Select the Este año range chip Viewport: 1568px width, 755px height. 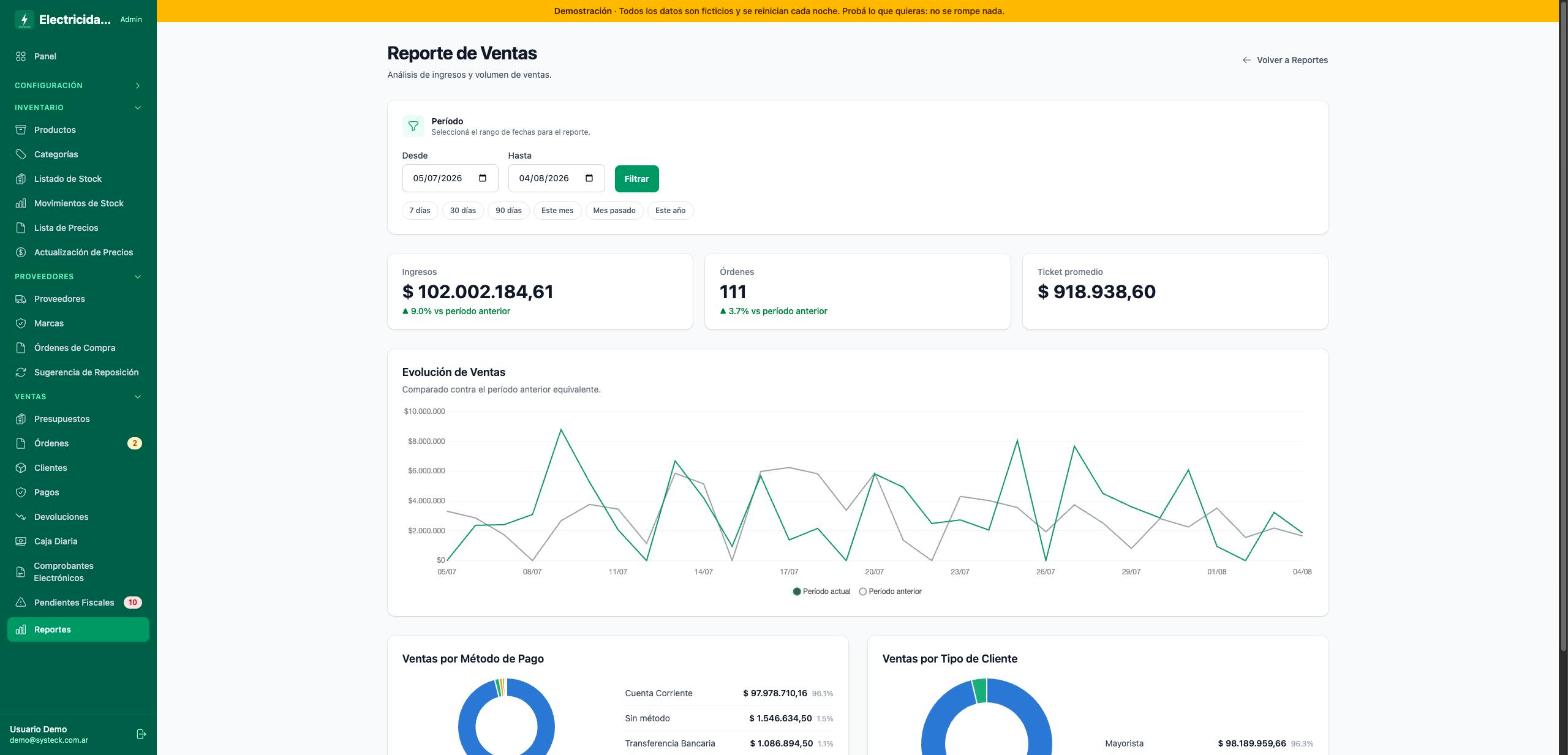[x=670, y=210]
